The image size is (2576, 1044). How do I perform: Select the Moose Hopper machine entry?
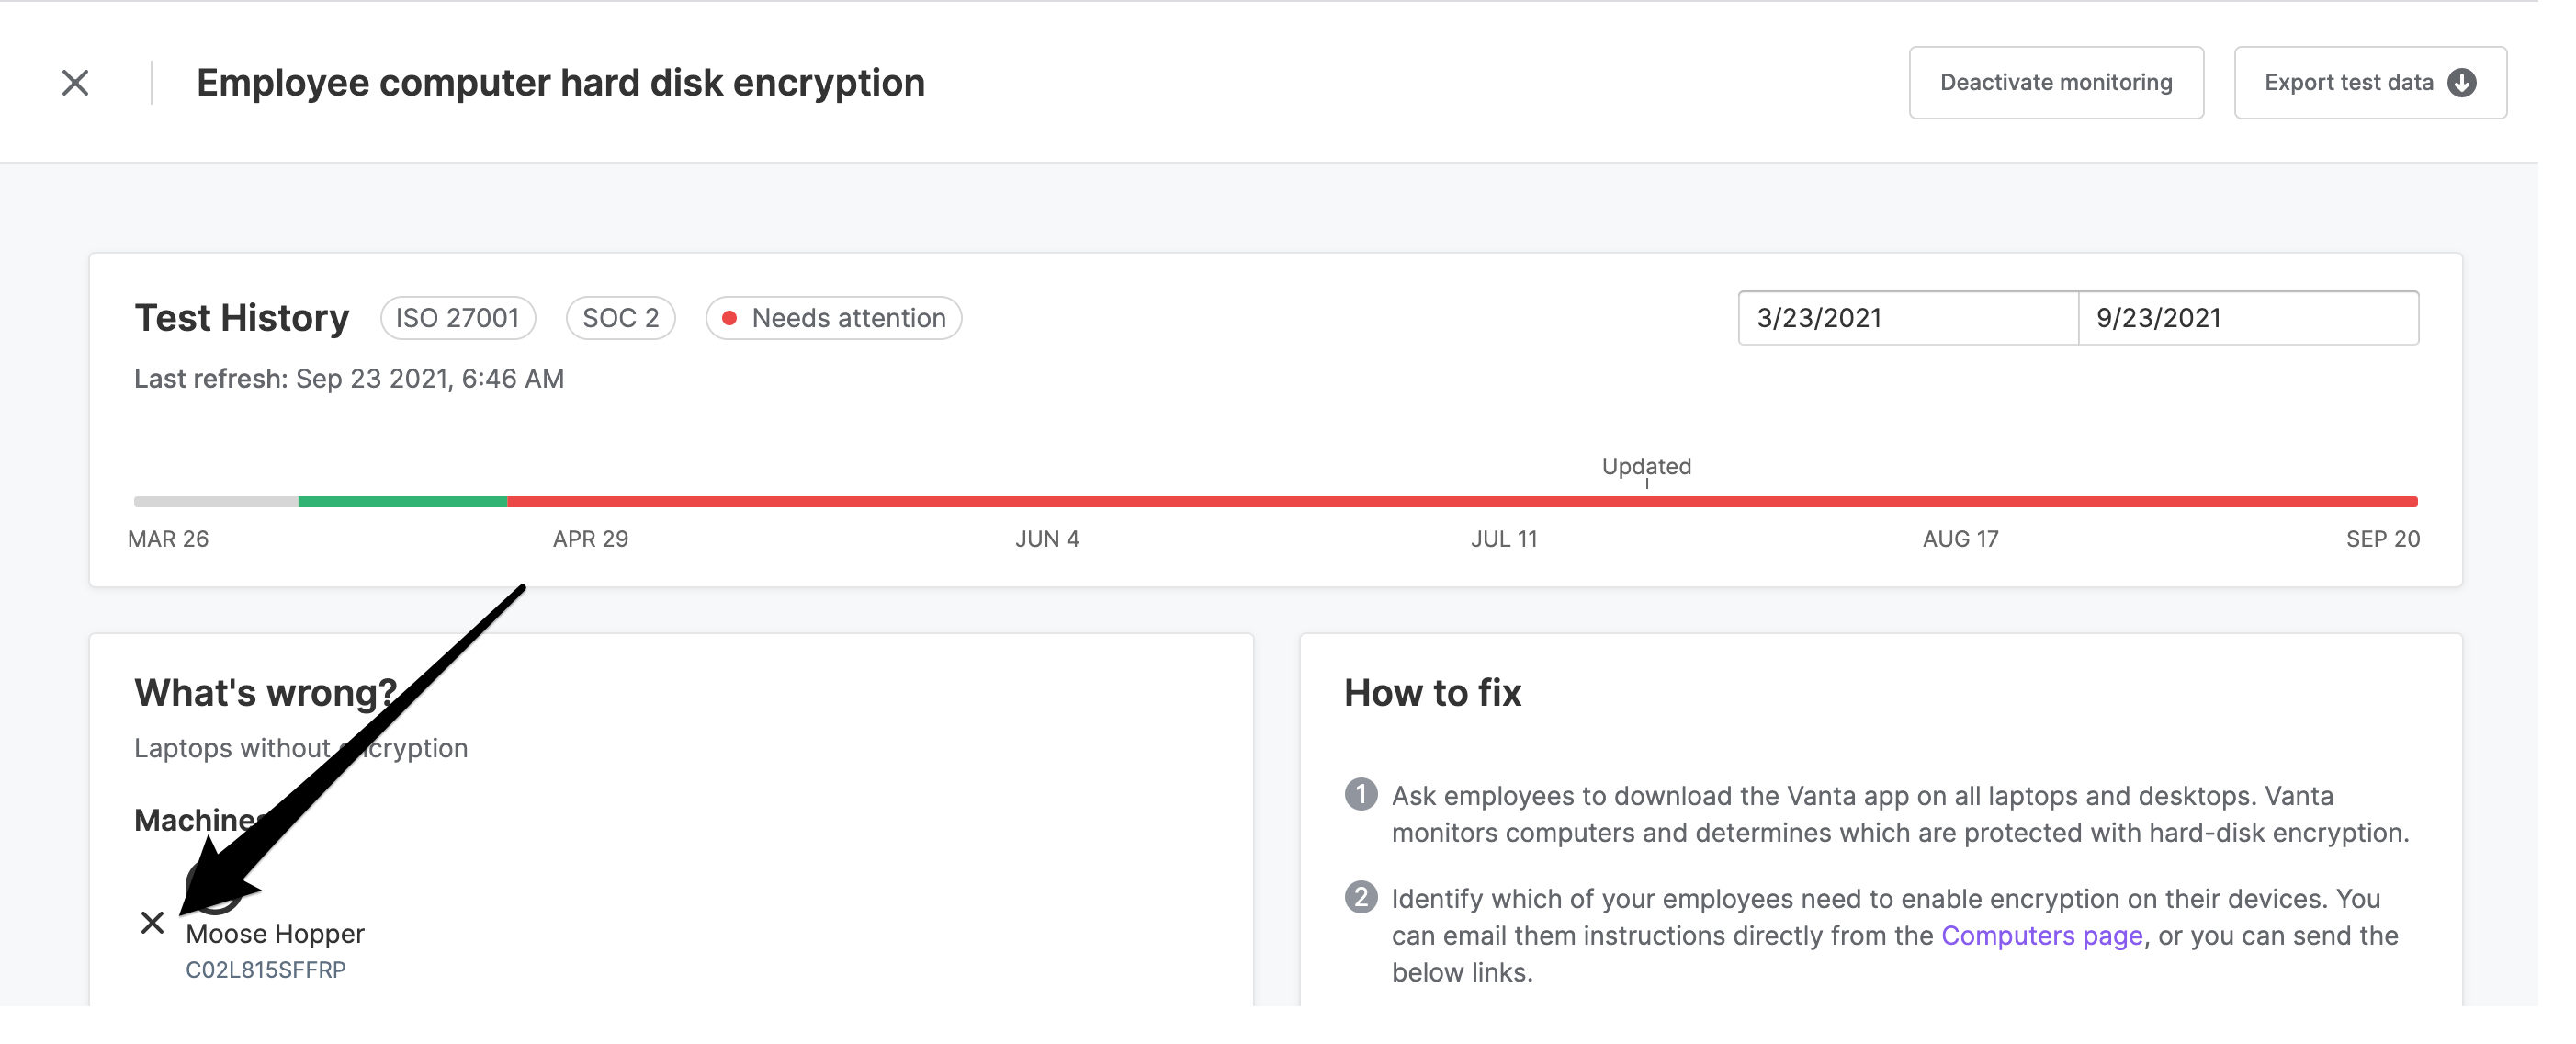coord(275,933)
